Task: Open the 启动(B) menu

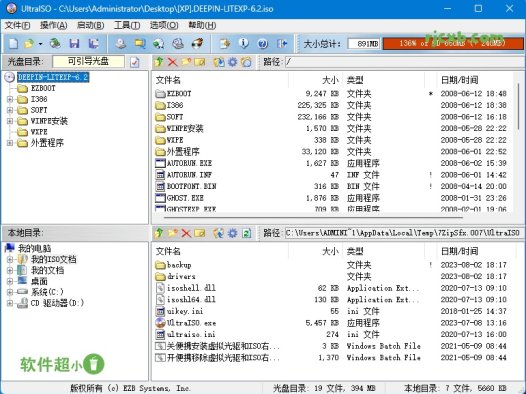Action: [x=90, y=25]
